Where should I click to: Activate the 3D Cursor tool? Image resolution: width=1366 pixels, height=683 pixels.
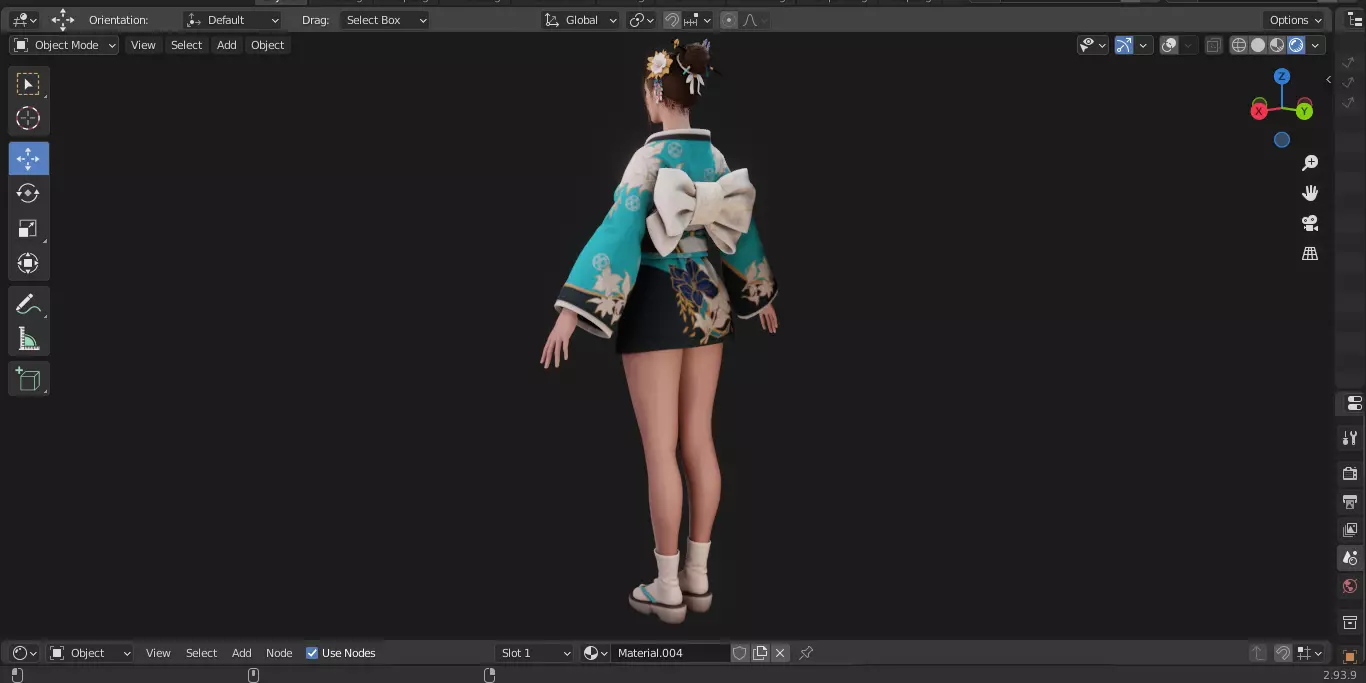click(x=28, y=118)
